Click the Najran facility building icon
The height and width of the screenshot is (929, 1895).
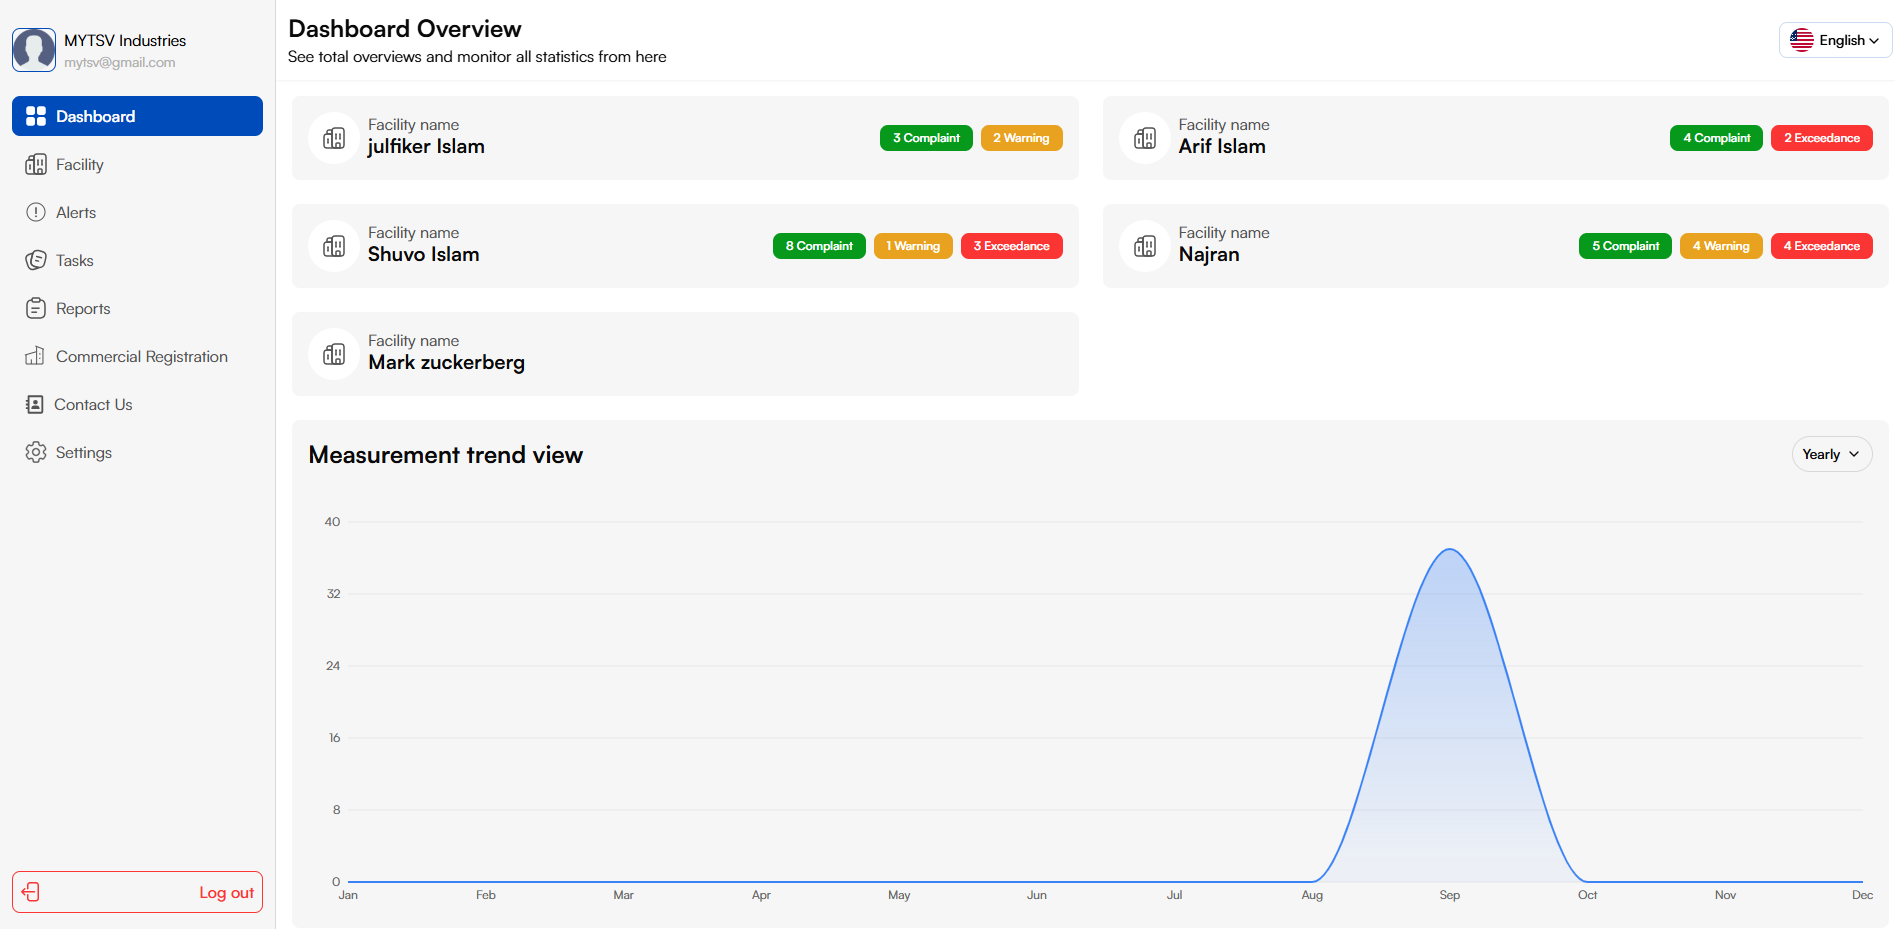(1145, 246)
